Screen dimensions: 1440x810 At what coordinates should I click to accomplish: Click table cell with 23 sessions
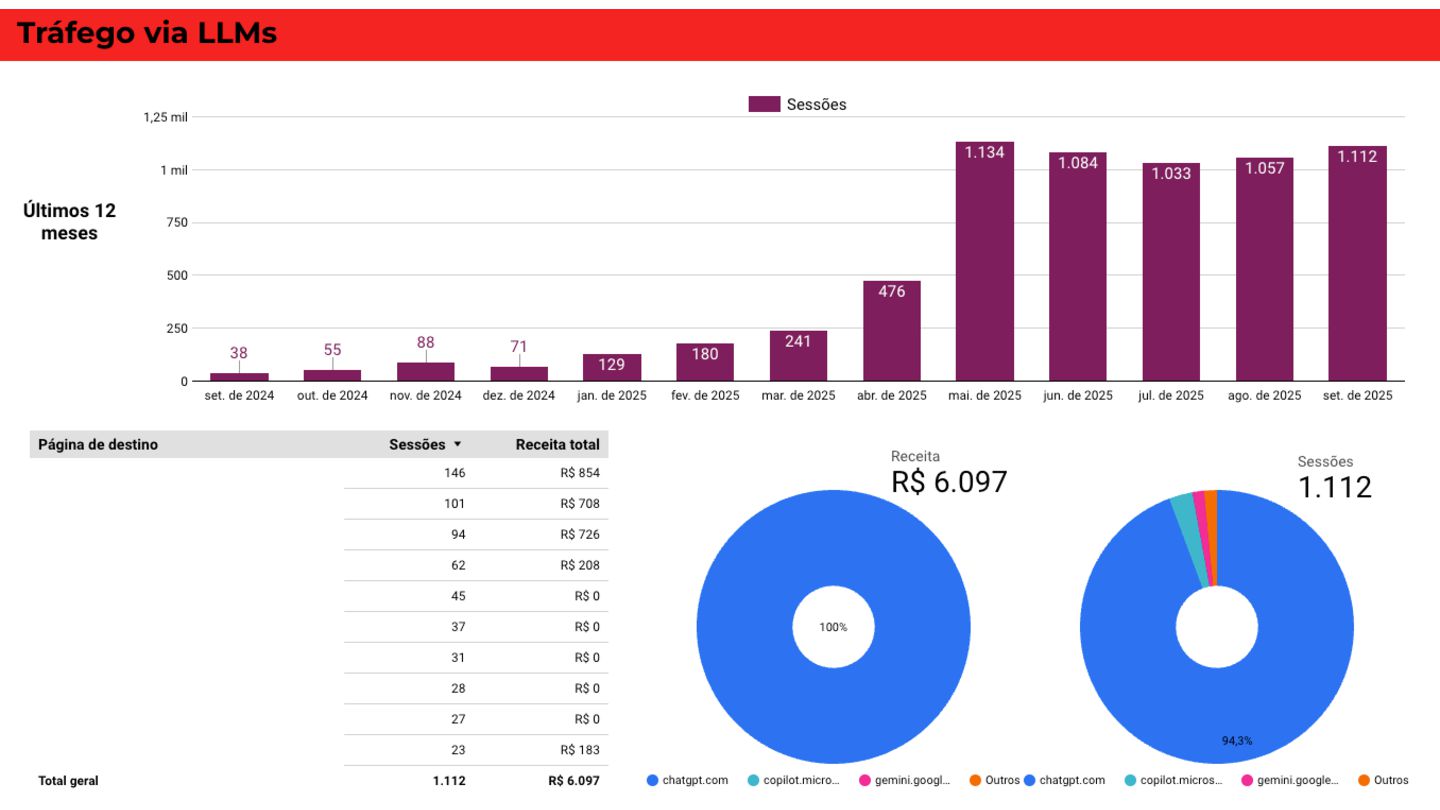pos(458,750)
